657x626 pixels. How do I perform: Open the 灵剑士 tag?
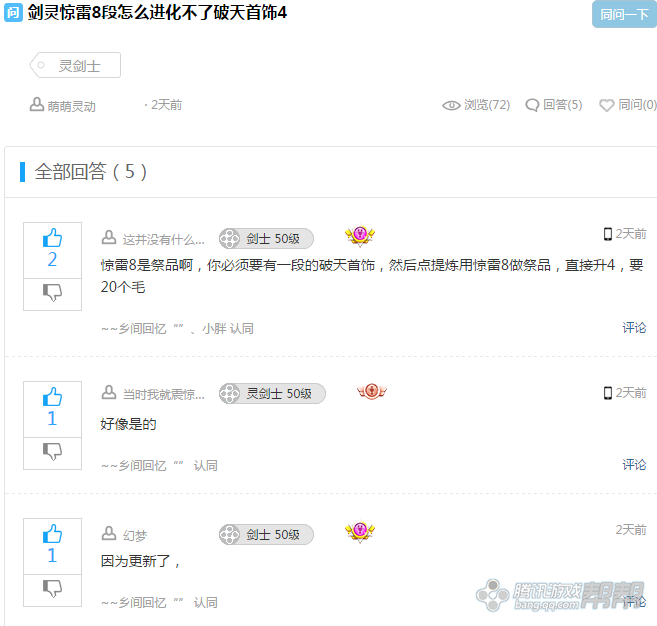point(75,65)
